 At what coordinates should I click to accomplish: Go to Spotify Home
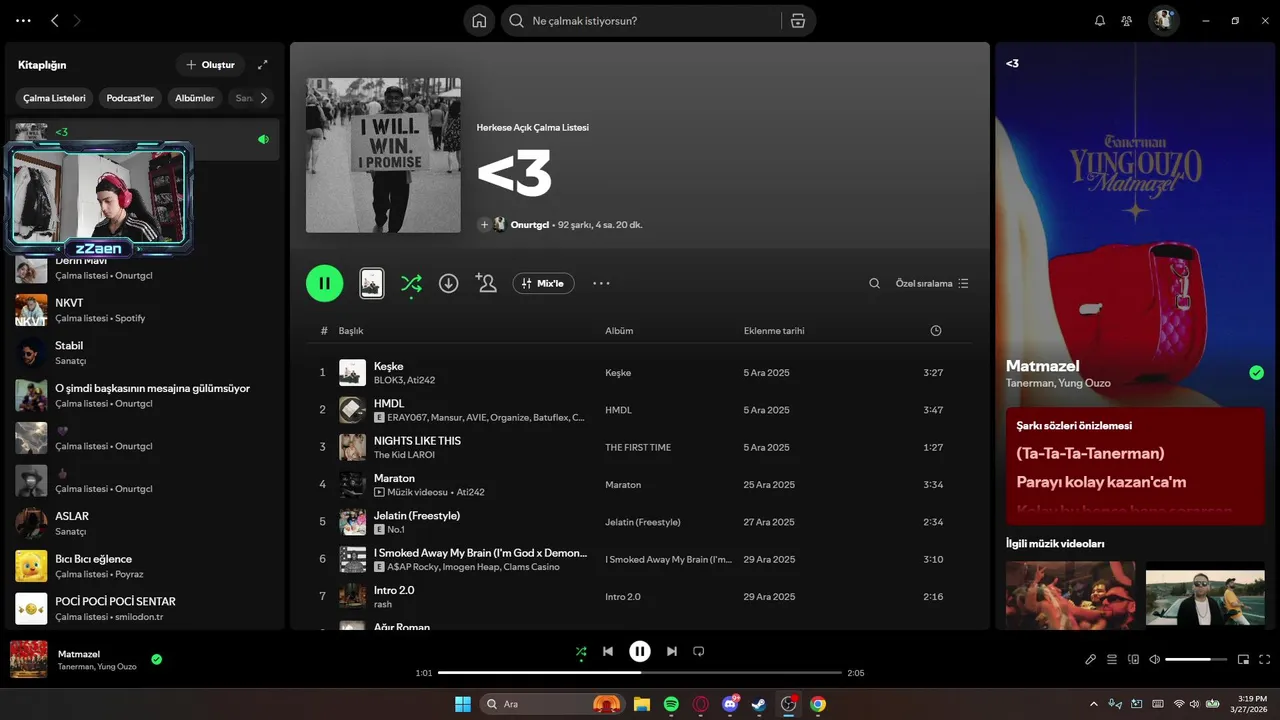(479, 21)
